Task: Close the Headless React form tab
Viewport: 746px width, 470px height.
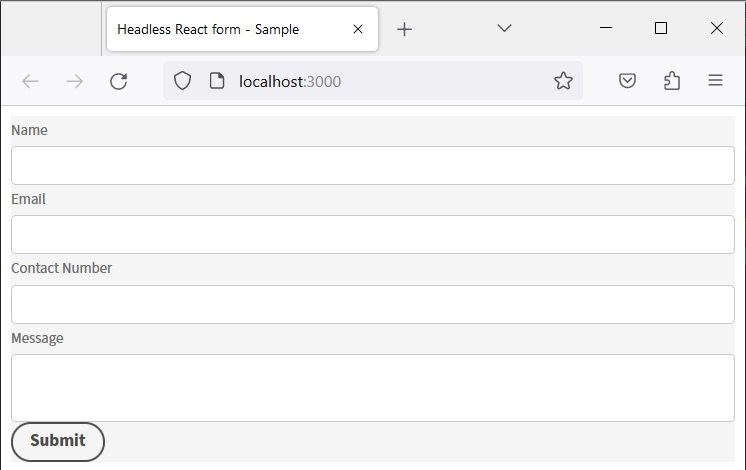Action: pos(358,30)
